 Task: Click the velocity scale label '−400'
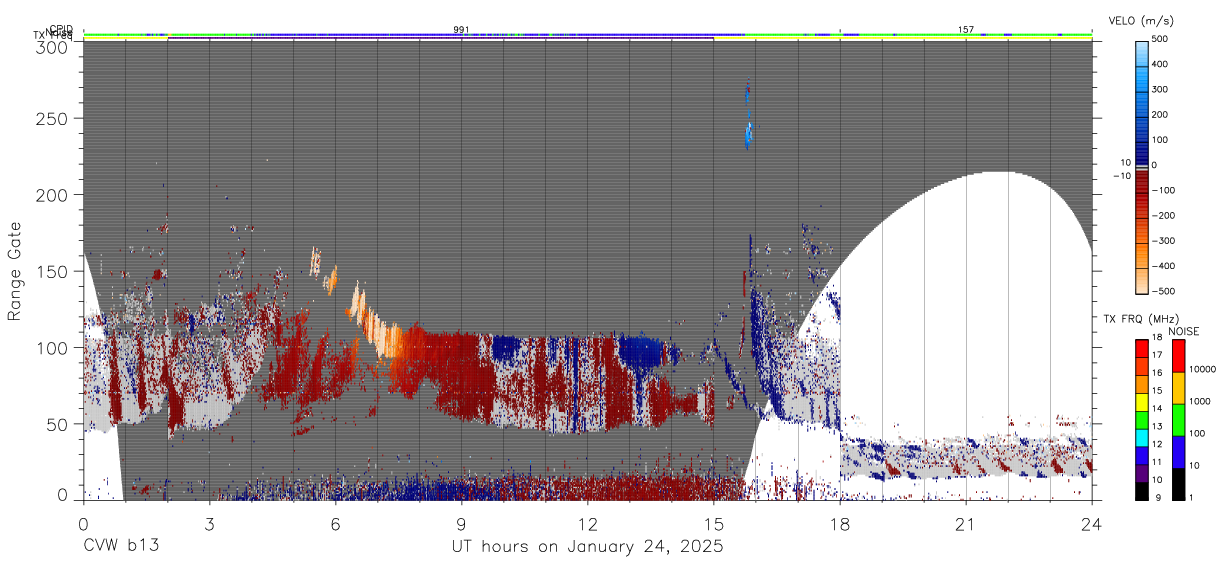pos(1162,266)
